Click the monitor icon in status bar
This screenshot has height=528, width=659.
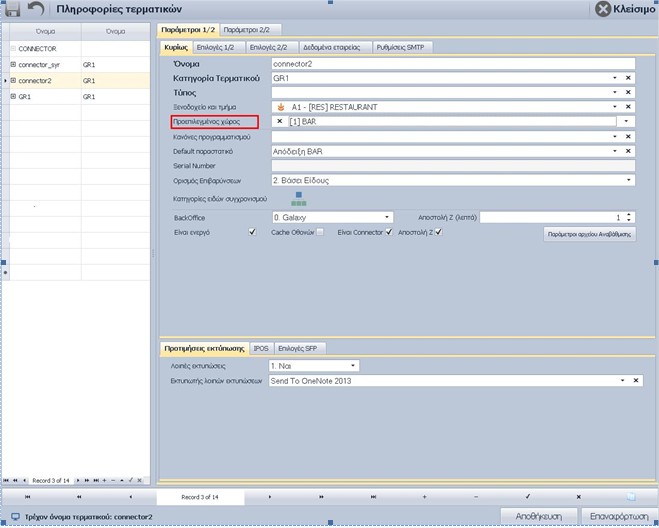(16, 517)
